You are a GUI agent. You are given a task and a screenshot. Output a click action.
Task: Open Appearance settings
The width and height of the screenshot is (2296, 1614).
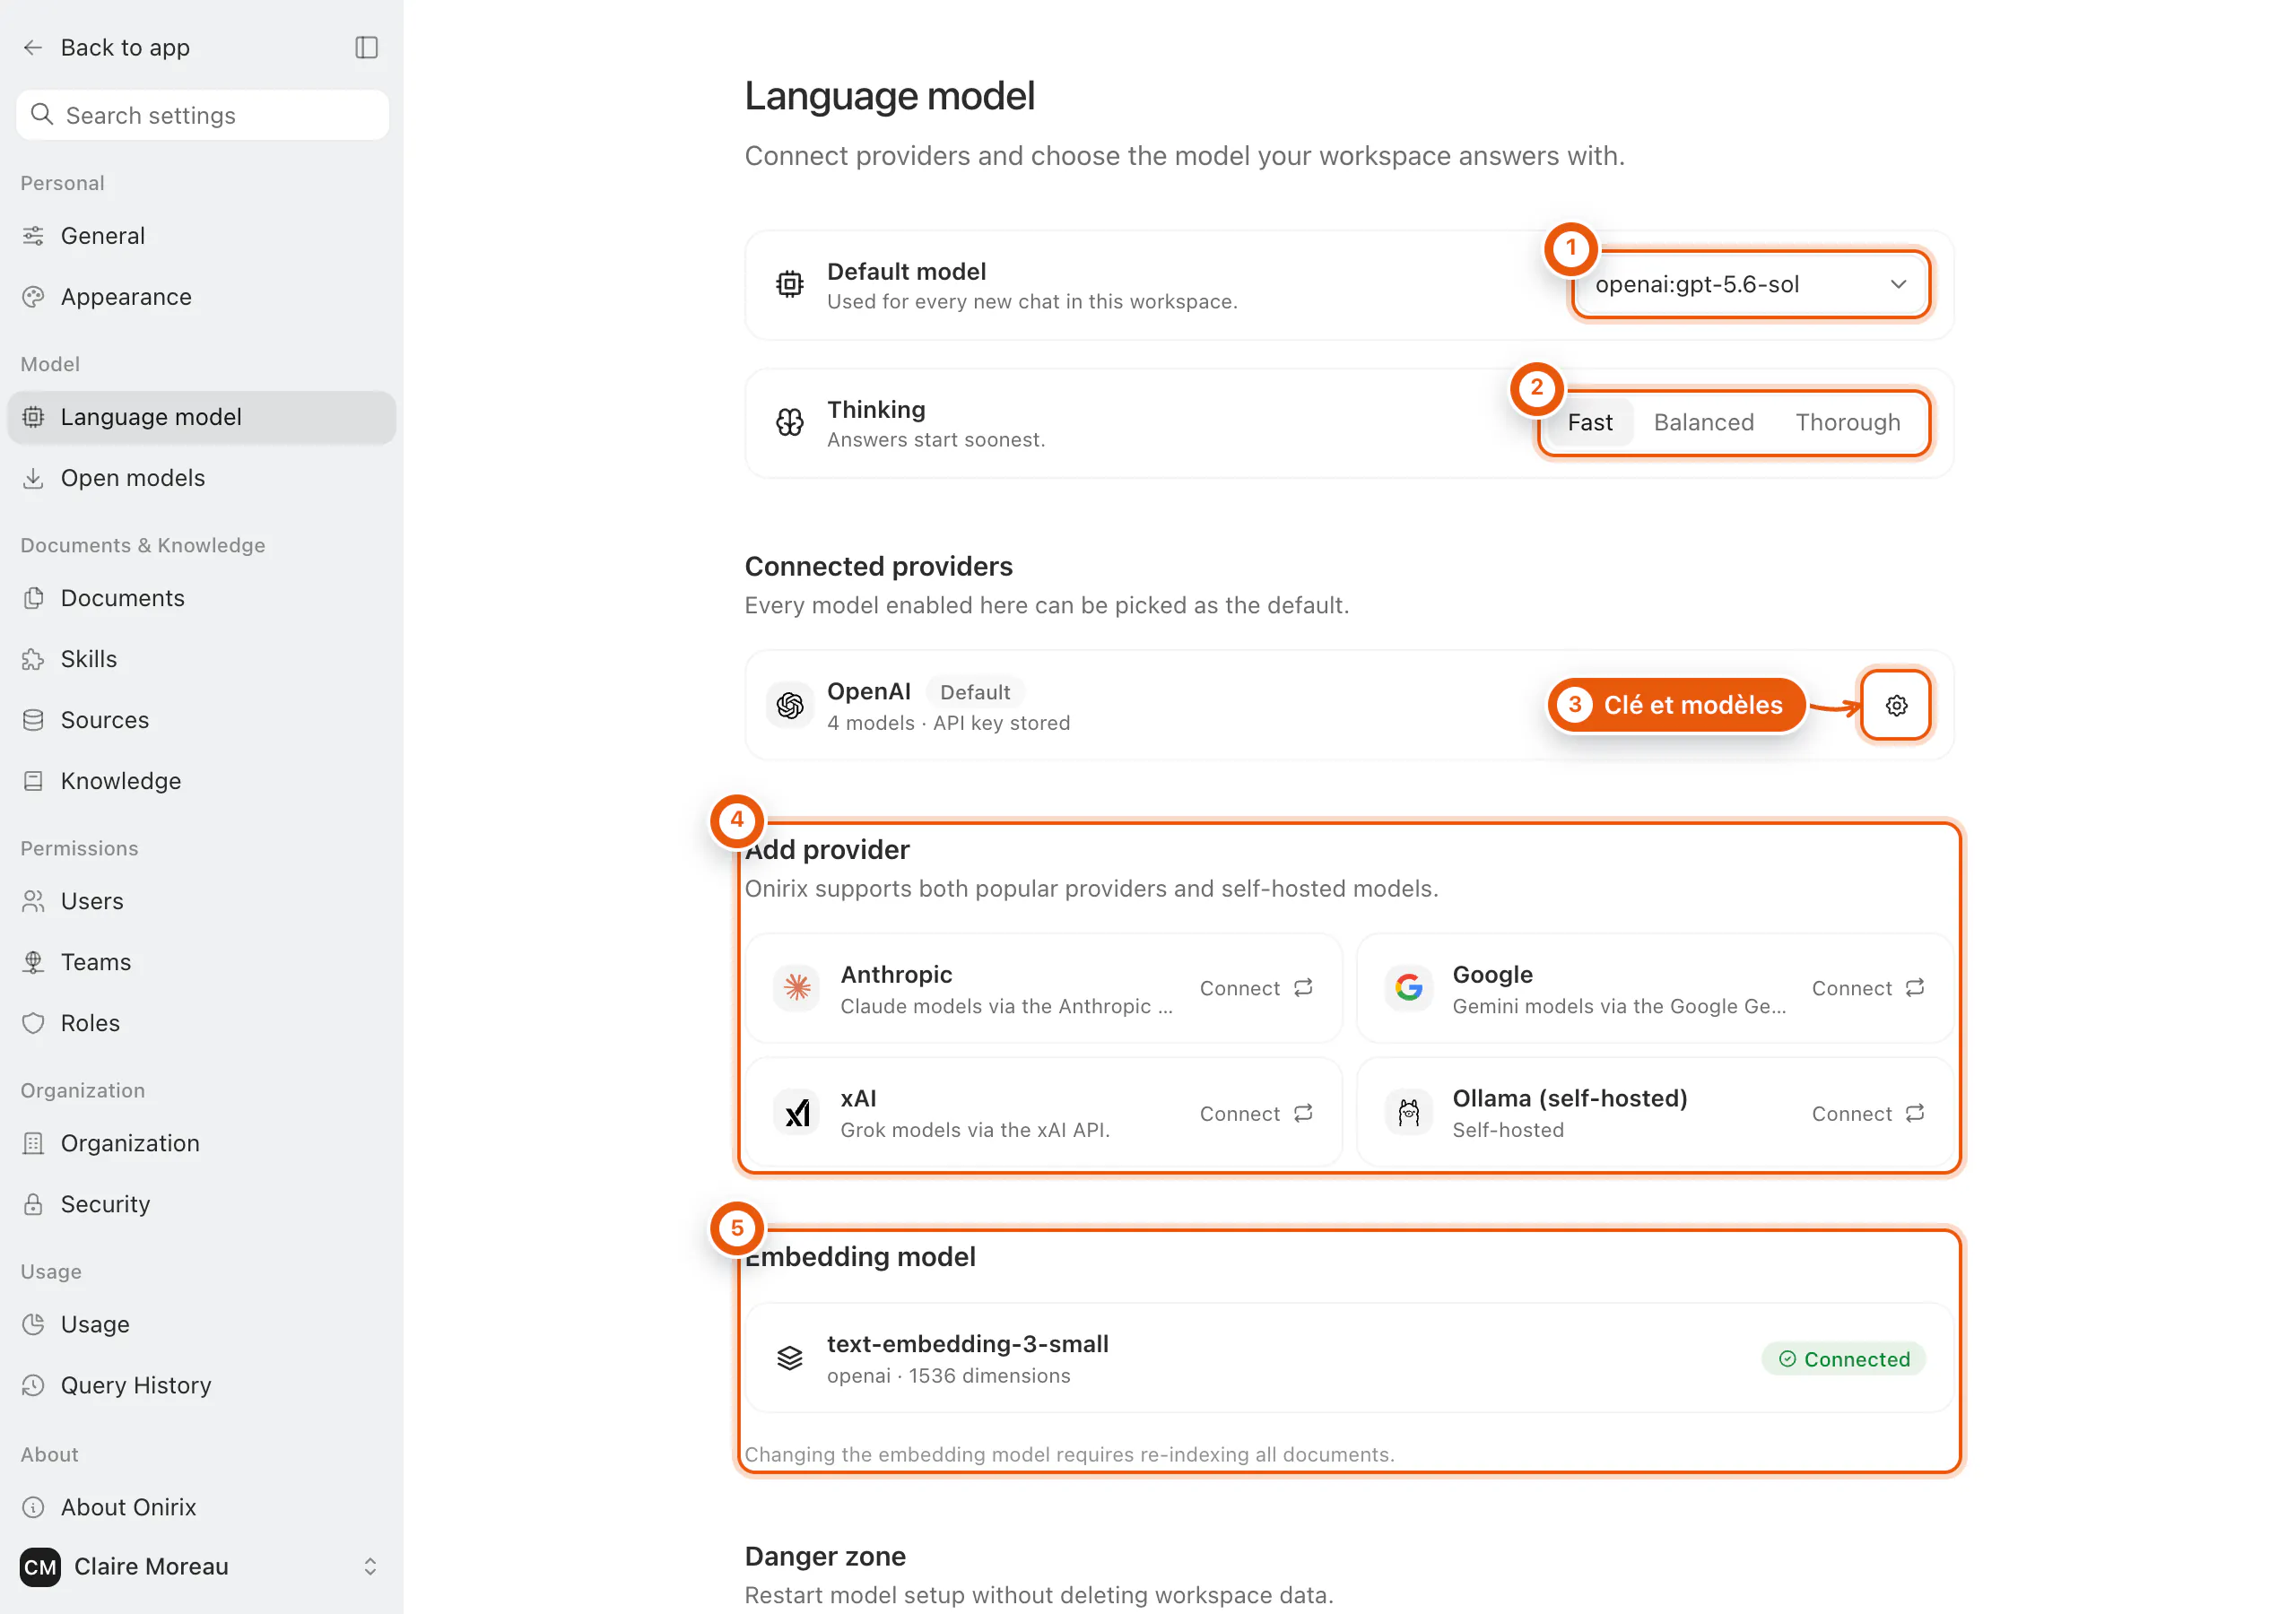pyautogui.click(x=202, y=297)
